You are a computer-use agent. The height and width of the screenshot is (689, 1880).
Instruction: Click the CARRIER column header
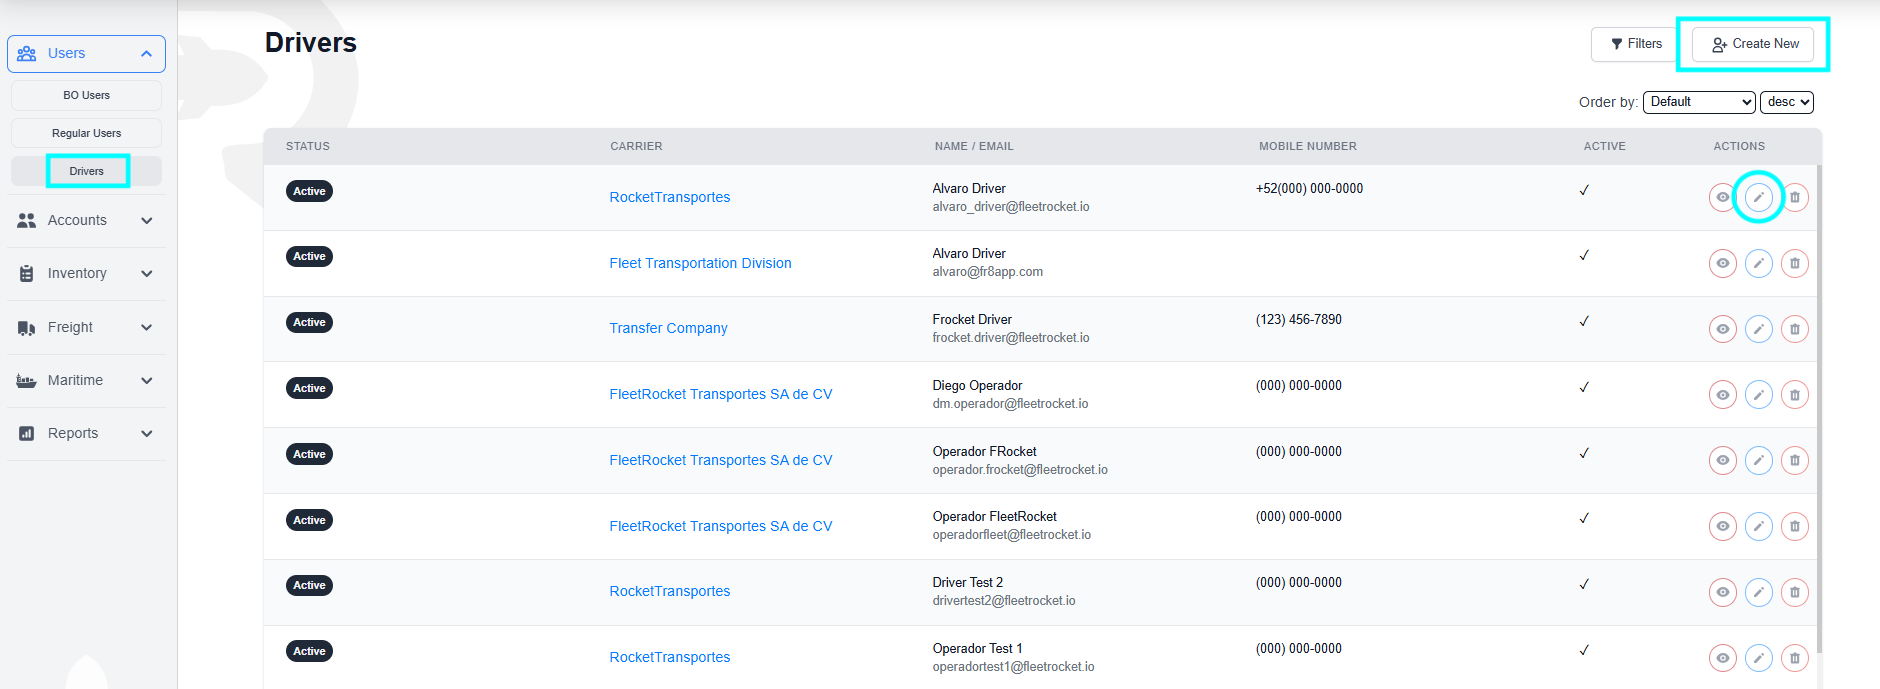pos(636,146)
